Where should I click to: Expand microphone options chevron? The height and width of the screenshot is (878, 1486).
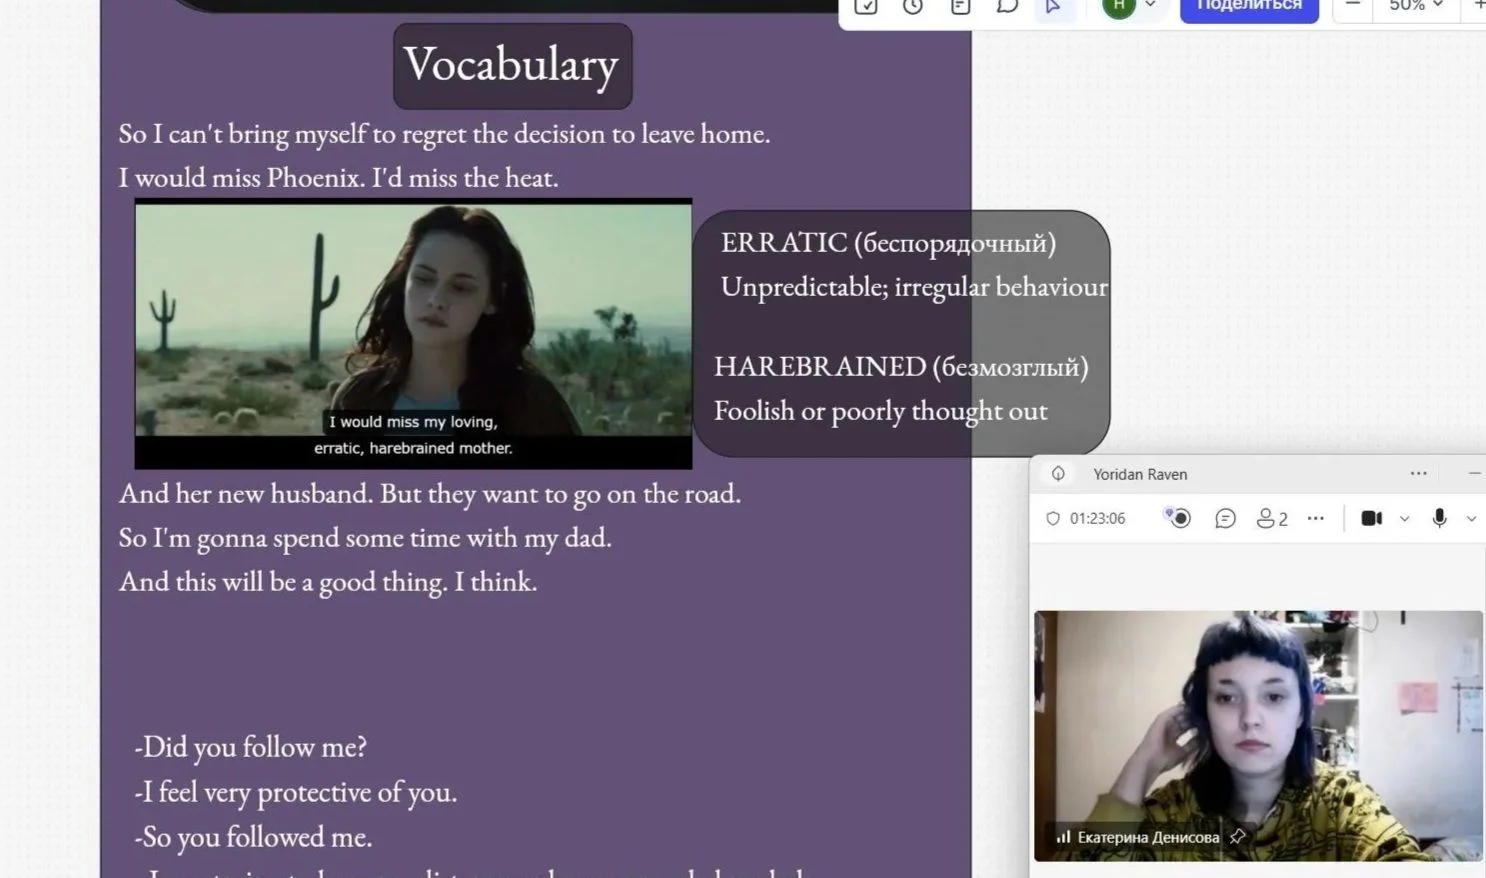click(x=1471, y=519)
